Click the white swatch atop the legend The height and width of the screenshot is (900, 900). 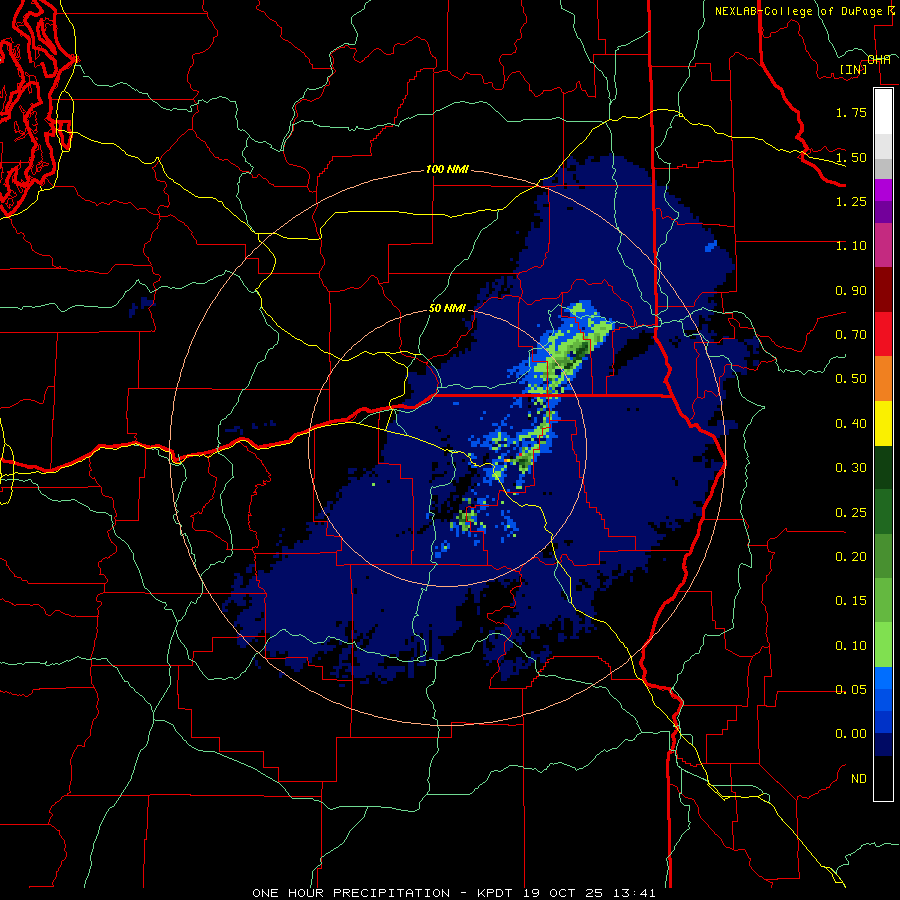(x=883, y=111)
